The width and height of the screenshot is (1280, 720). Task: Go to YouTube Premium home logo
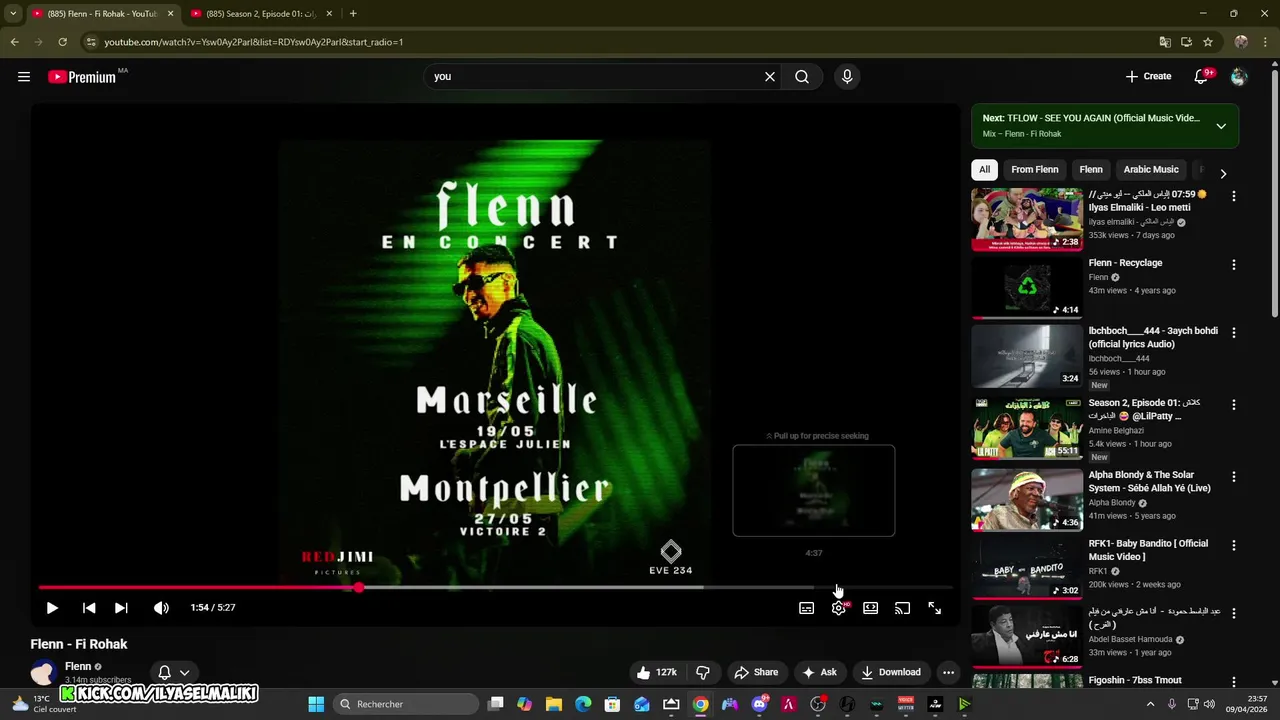click(83, 77)
